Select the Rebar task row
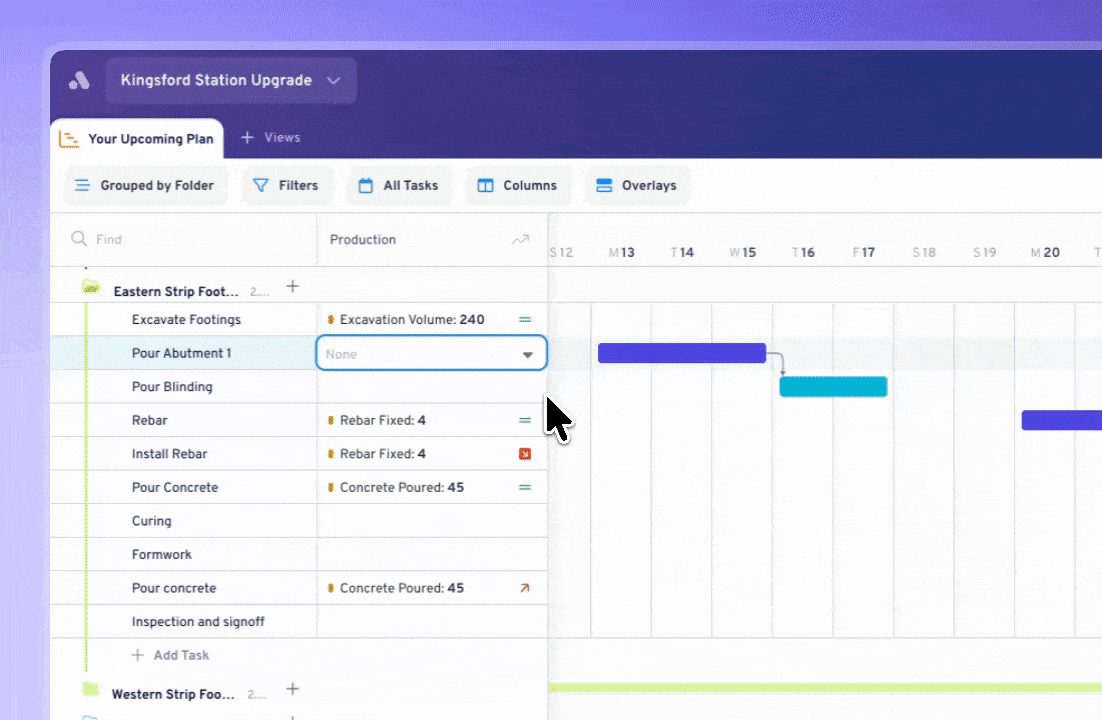Screen dimensions: 1102x720 click(150, 420)
